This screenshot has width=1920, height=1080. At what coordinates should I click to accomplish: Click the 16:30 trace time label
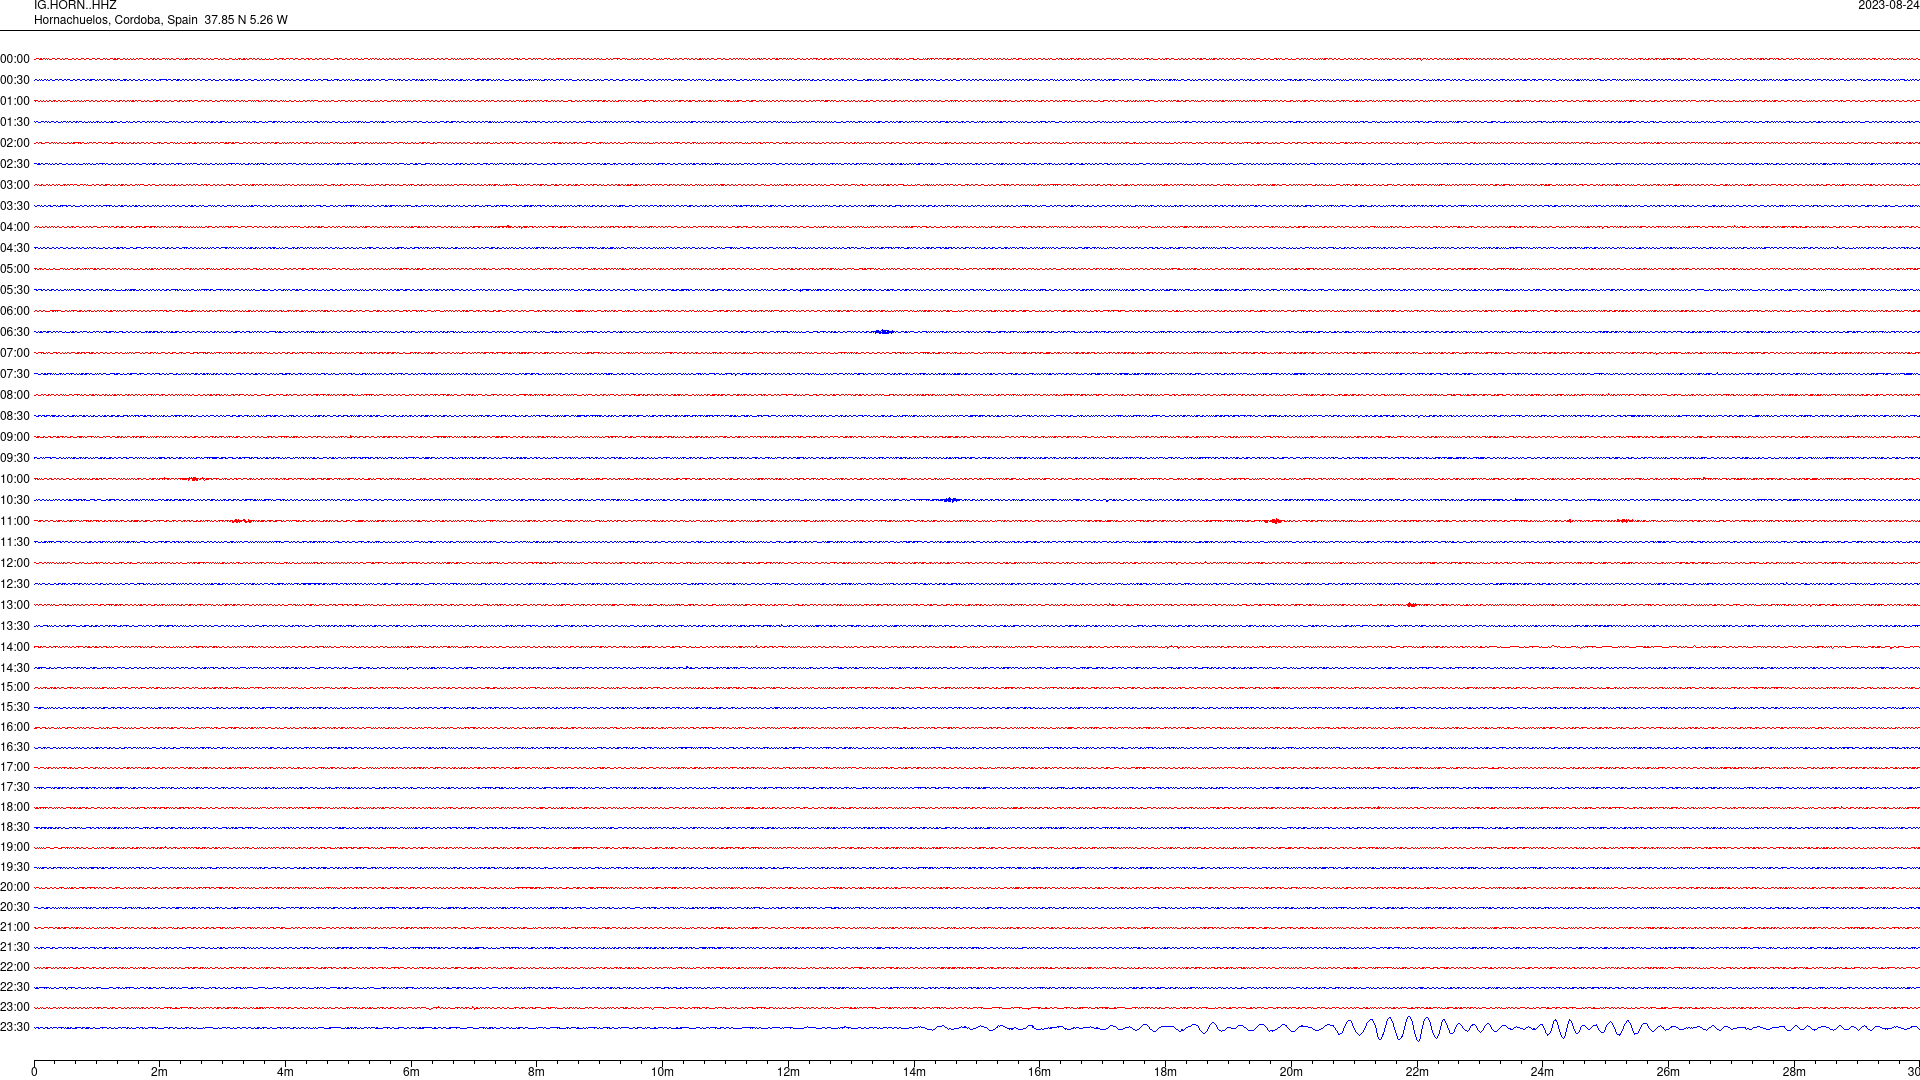pyautogui.click(x=15, y=747)
